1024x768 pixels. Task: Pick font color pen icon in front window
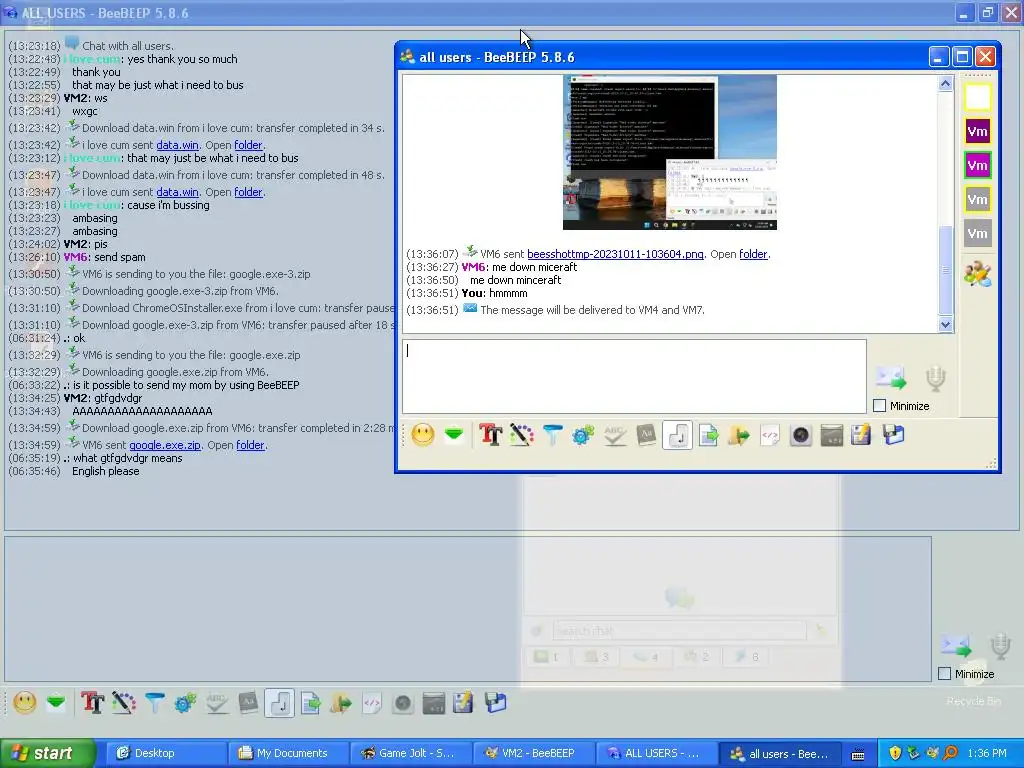(x=521, y=435)
